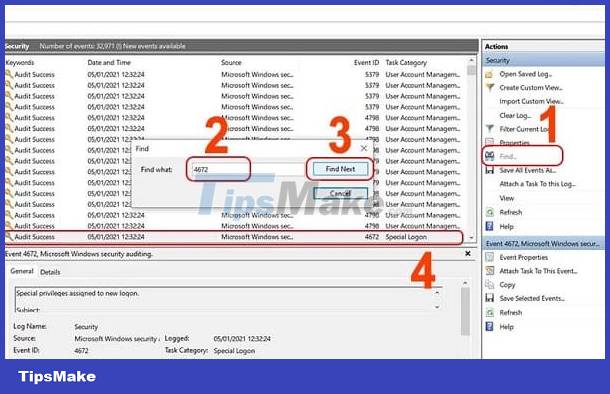Open Saved Log folder icon in Actions
Image resolution: width=610 pixels, height=394 pixels.
[x=489, y=74]
